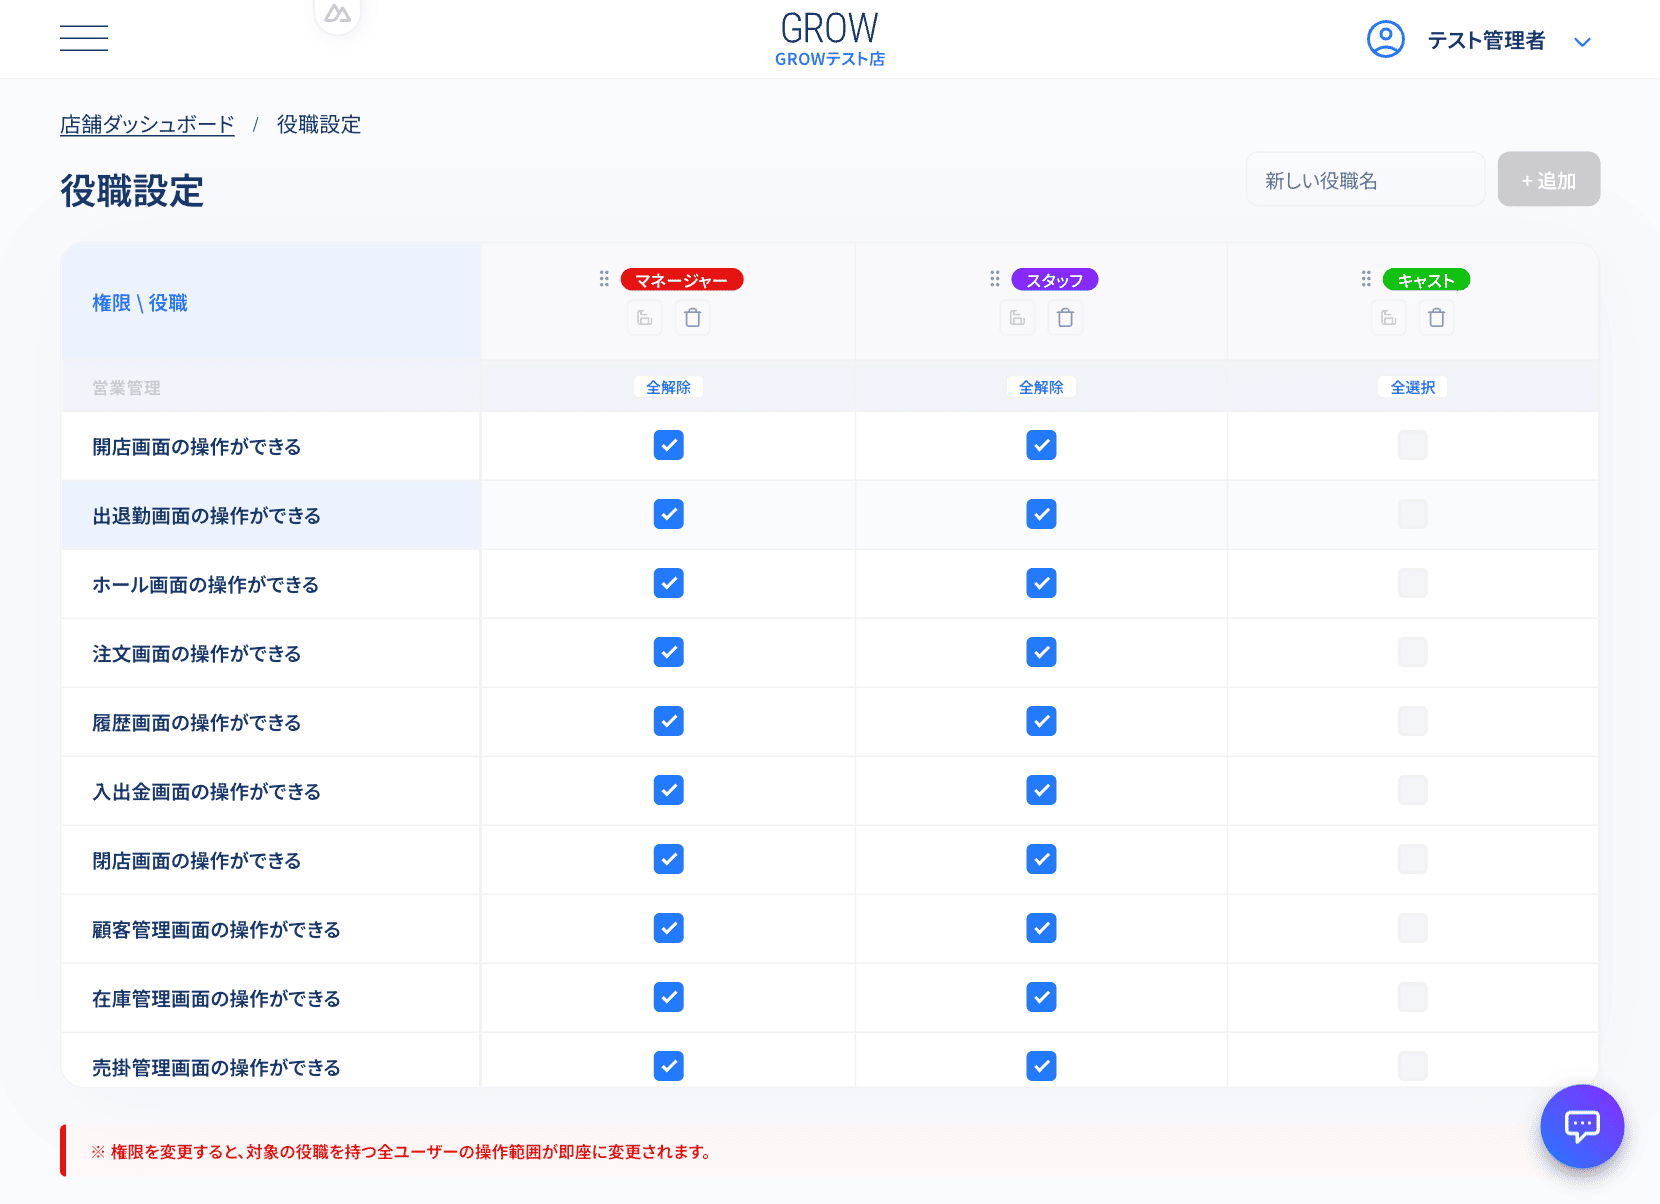This screenshot has width=1660, height=1204.
Task: Uncheck スタッフ for 開店画面の操作ができる
Action: pyautogui.click(x=1041, y=445)
